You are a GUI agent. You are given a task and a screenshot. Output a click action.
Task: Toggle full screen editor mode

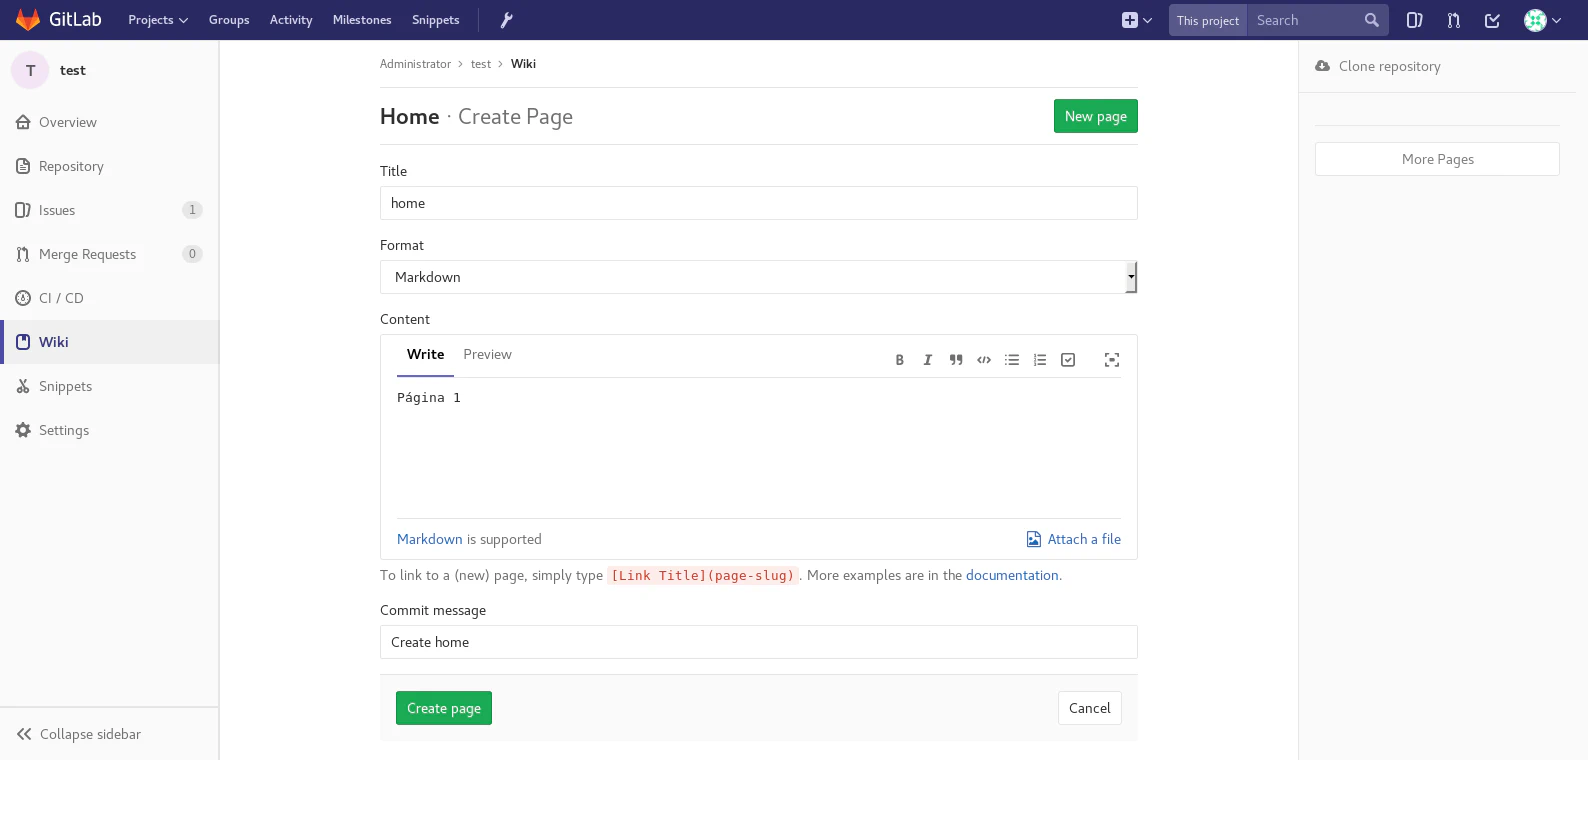point(1111,360)
